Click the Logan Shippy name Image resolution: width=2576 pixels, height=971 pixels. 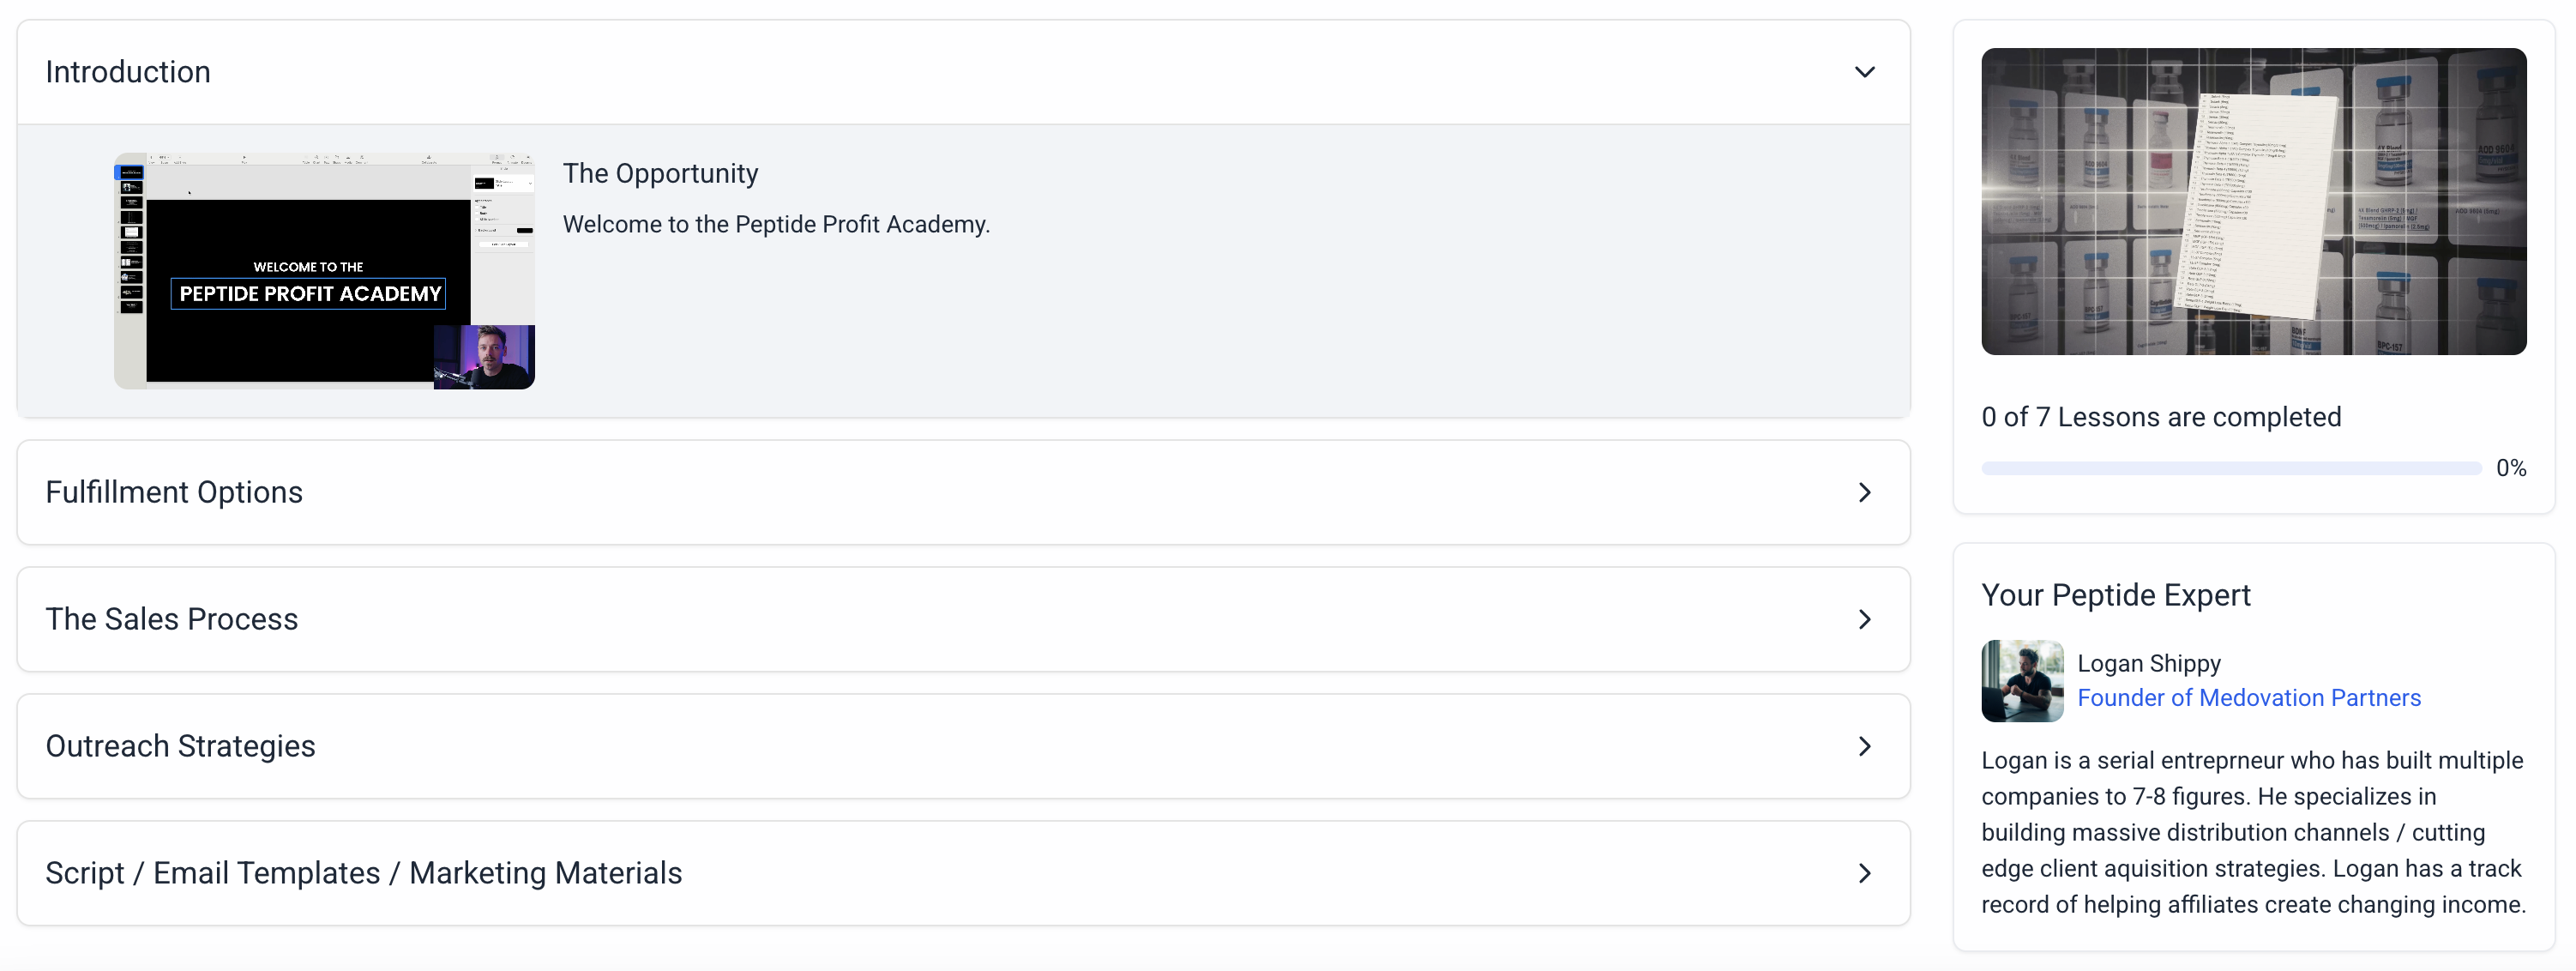pyautogui.click(x=2149, y=663)
